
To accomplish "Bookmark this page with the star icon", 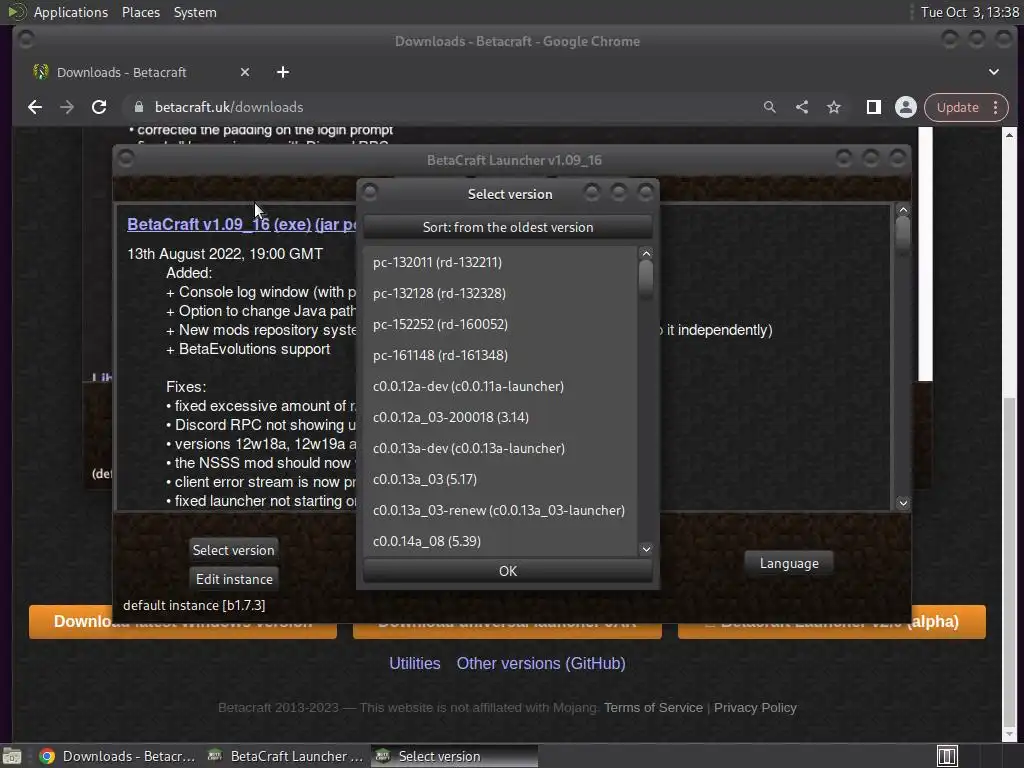I will point(834,107).
